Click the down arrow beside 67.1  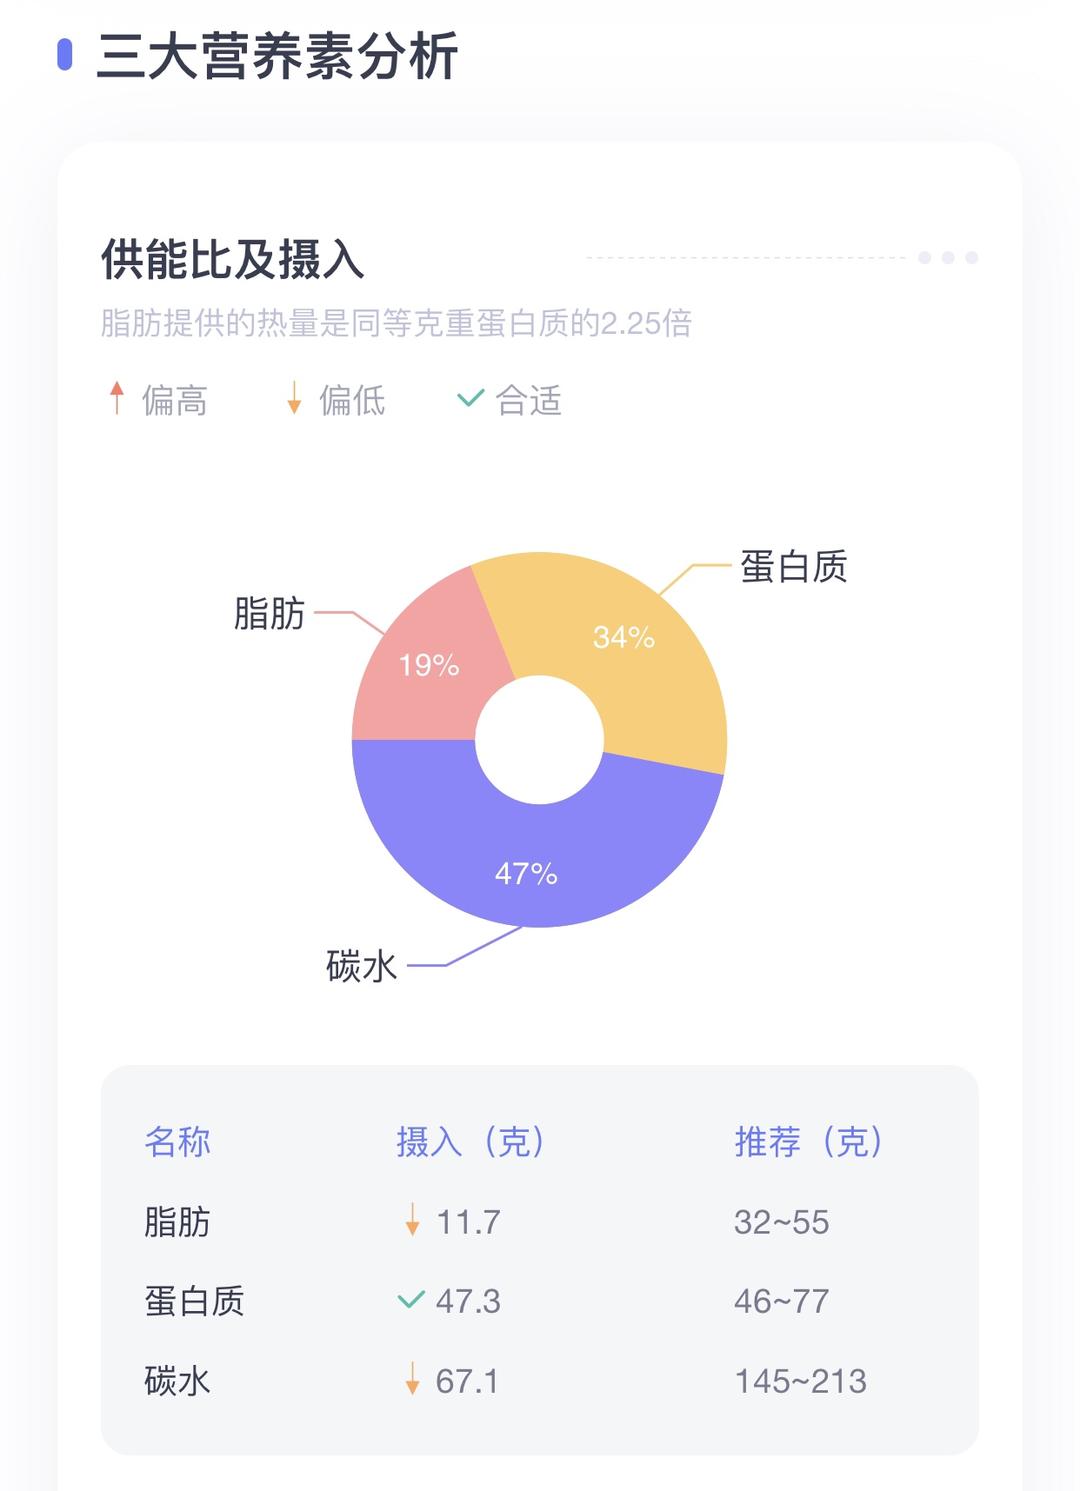tap(412, 1379)
